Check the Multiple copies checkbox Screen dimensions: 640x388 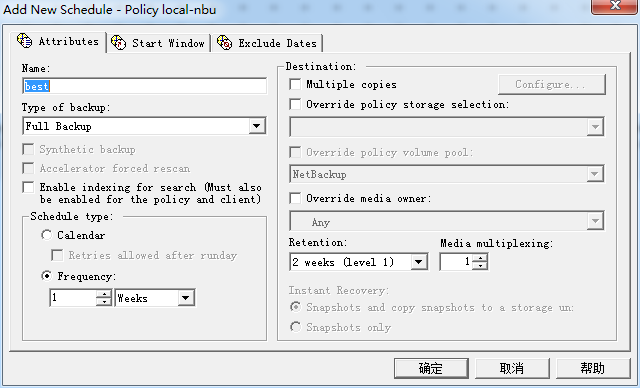pyautogui.click(x=295, y=84)
